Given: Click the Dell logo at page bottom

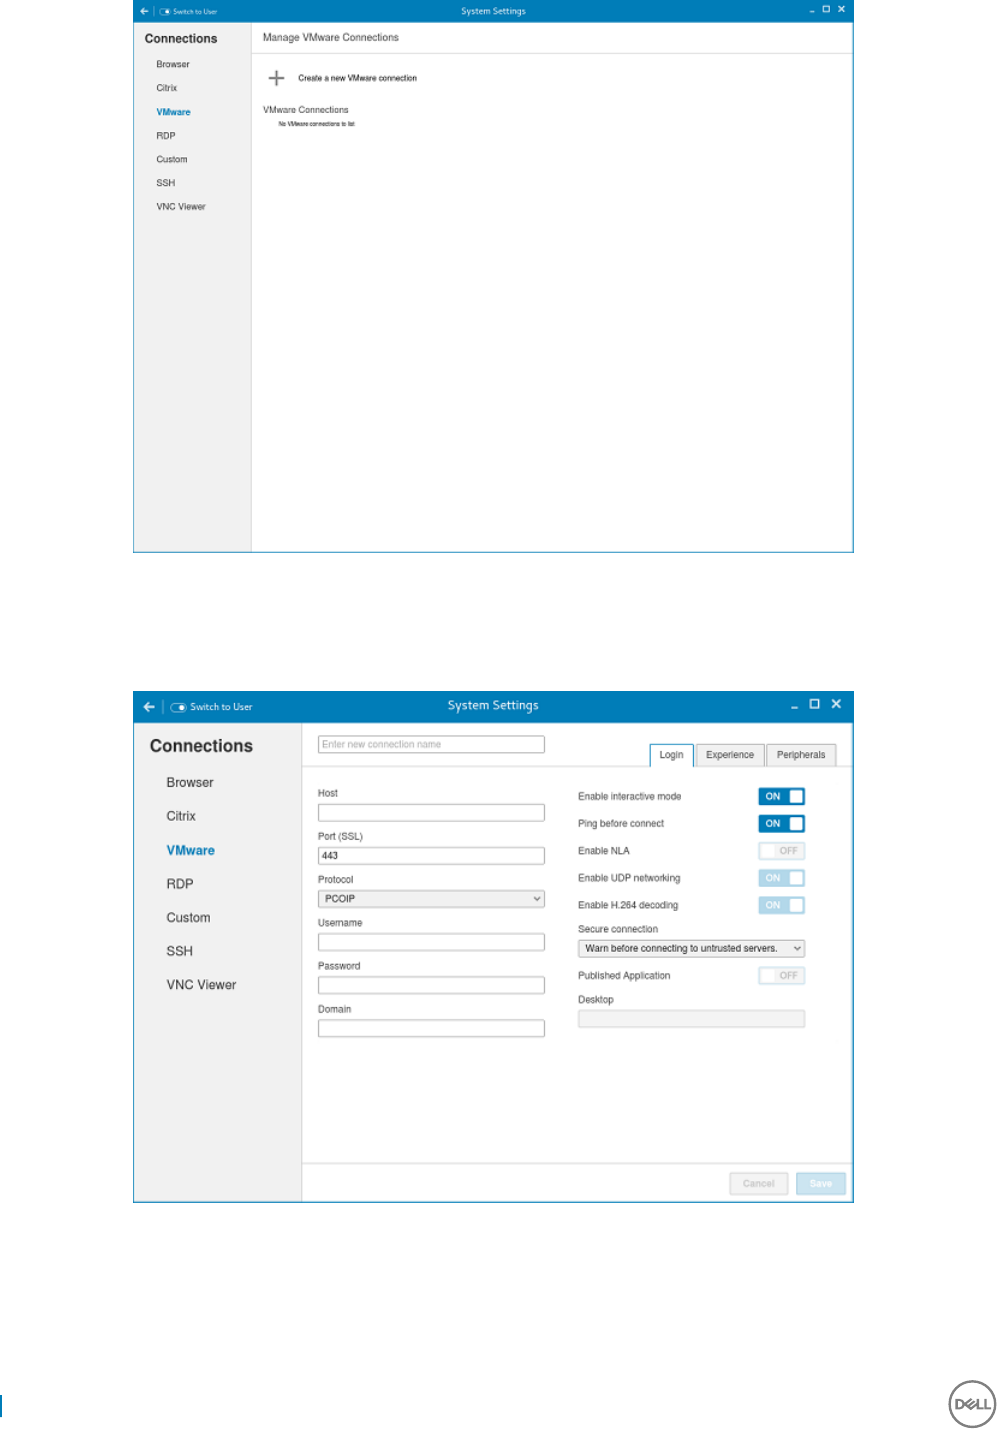Looking at the screenshot, I should [972, 1404].
